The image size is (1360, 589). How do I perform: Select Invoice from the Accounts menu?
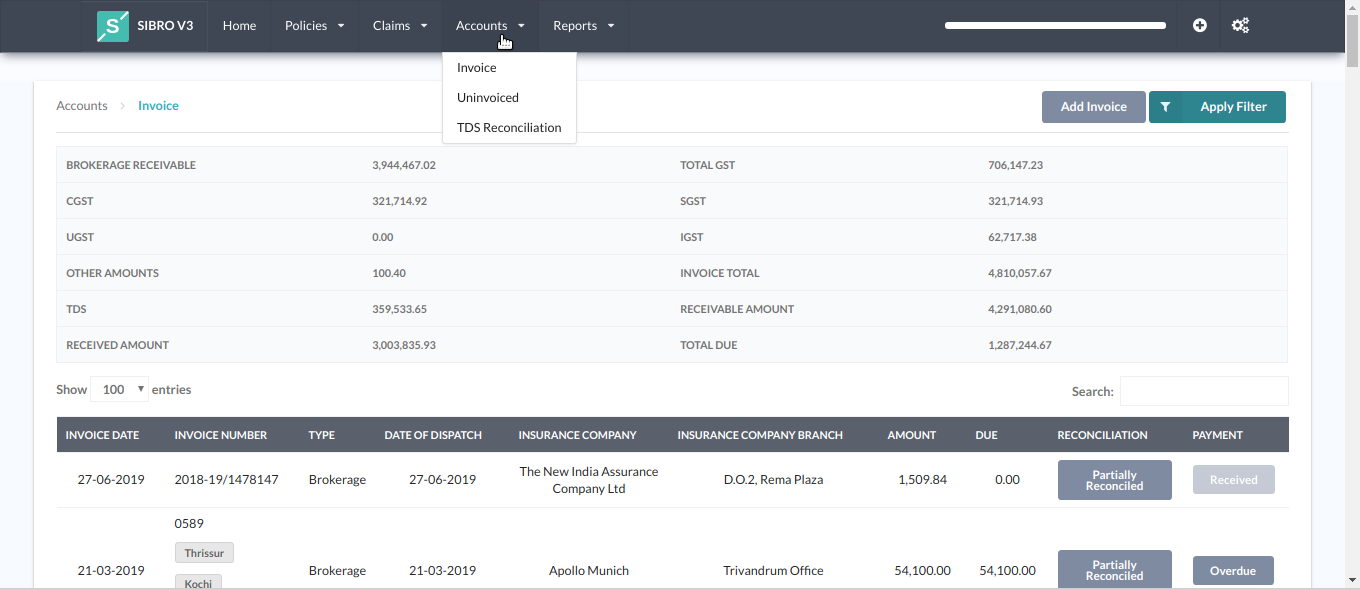click(476, 67)
